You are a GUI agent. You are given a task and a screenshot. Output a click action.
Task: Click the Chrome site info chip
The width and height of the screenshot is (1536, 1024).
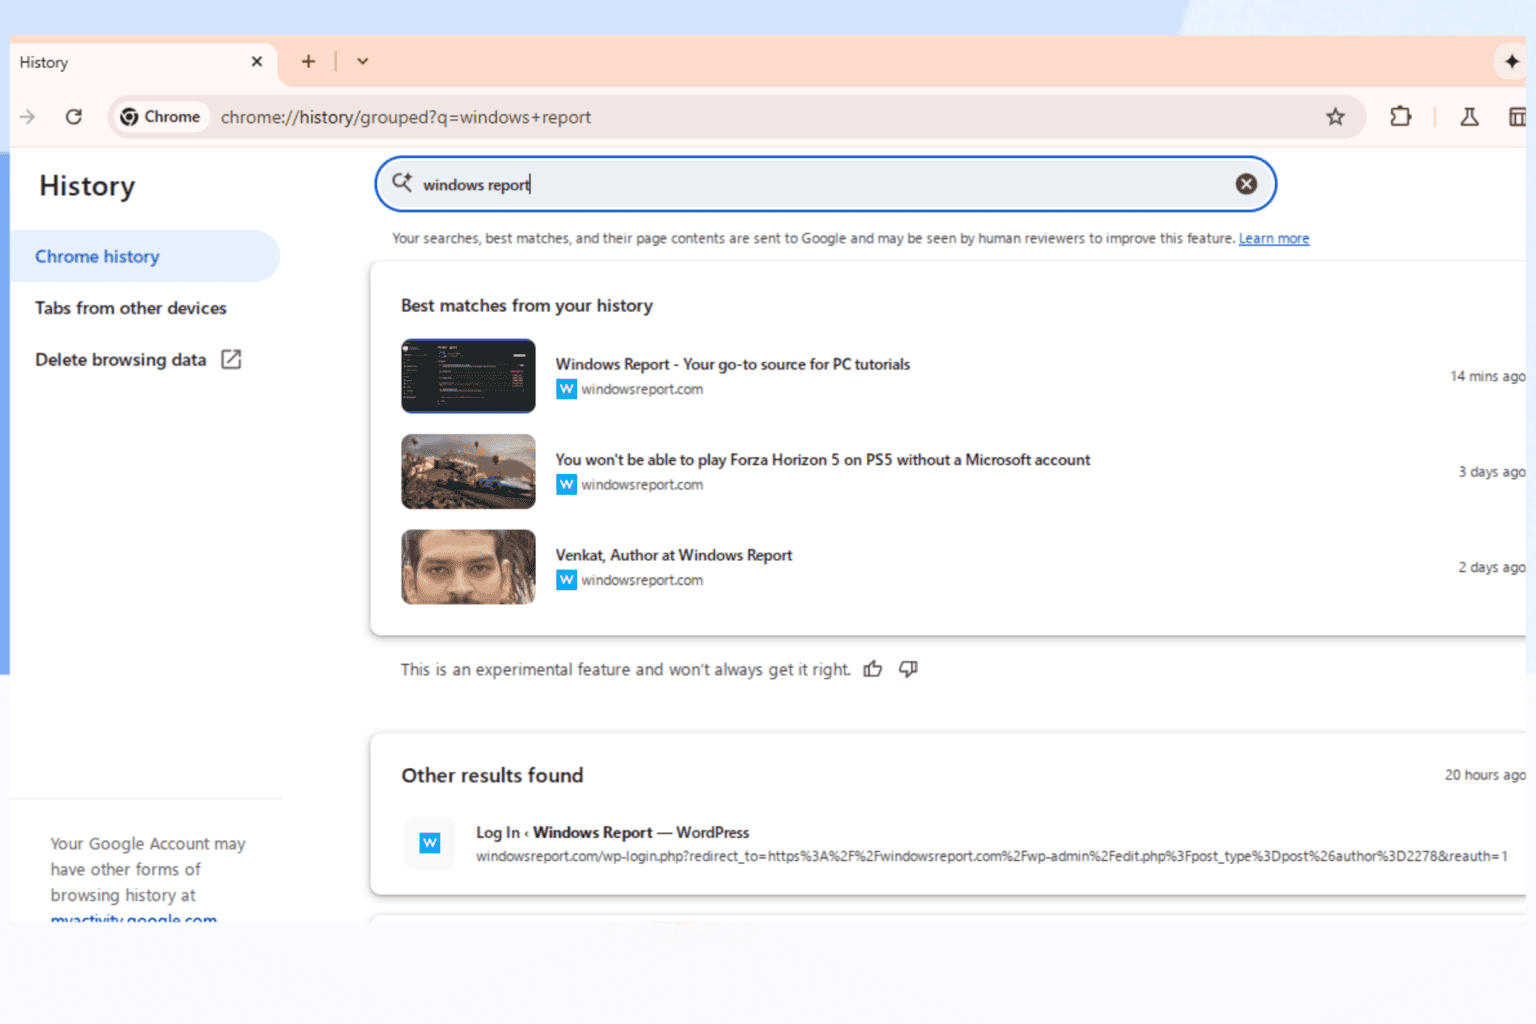click(x=160, y=117)
